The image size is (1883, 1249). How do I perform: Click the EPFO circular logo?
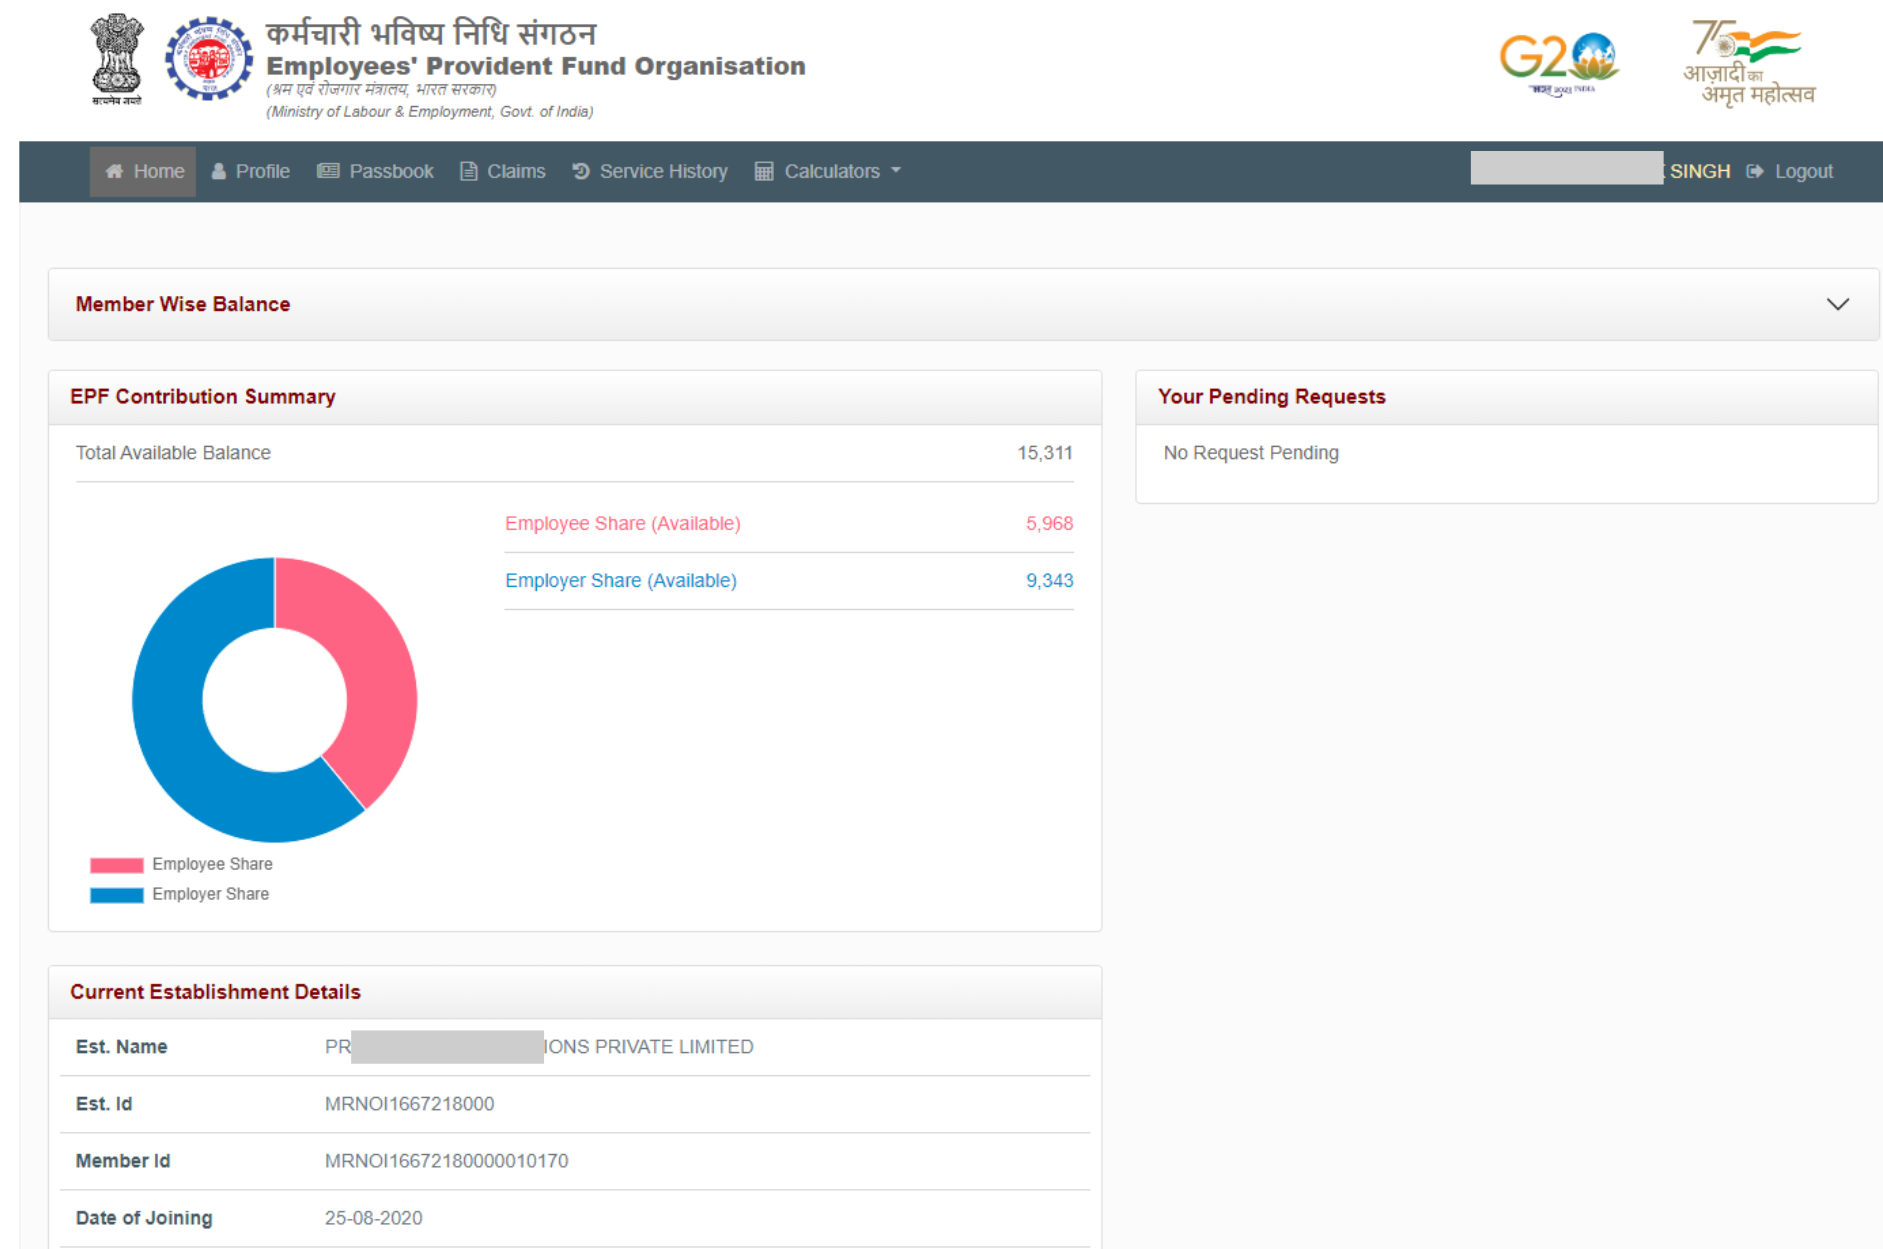[x=209, y=59]
